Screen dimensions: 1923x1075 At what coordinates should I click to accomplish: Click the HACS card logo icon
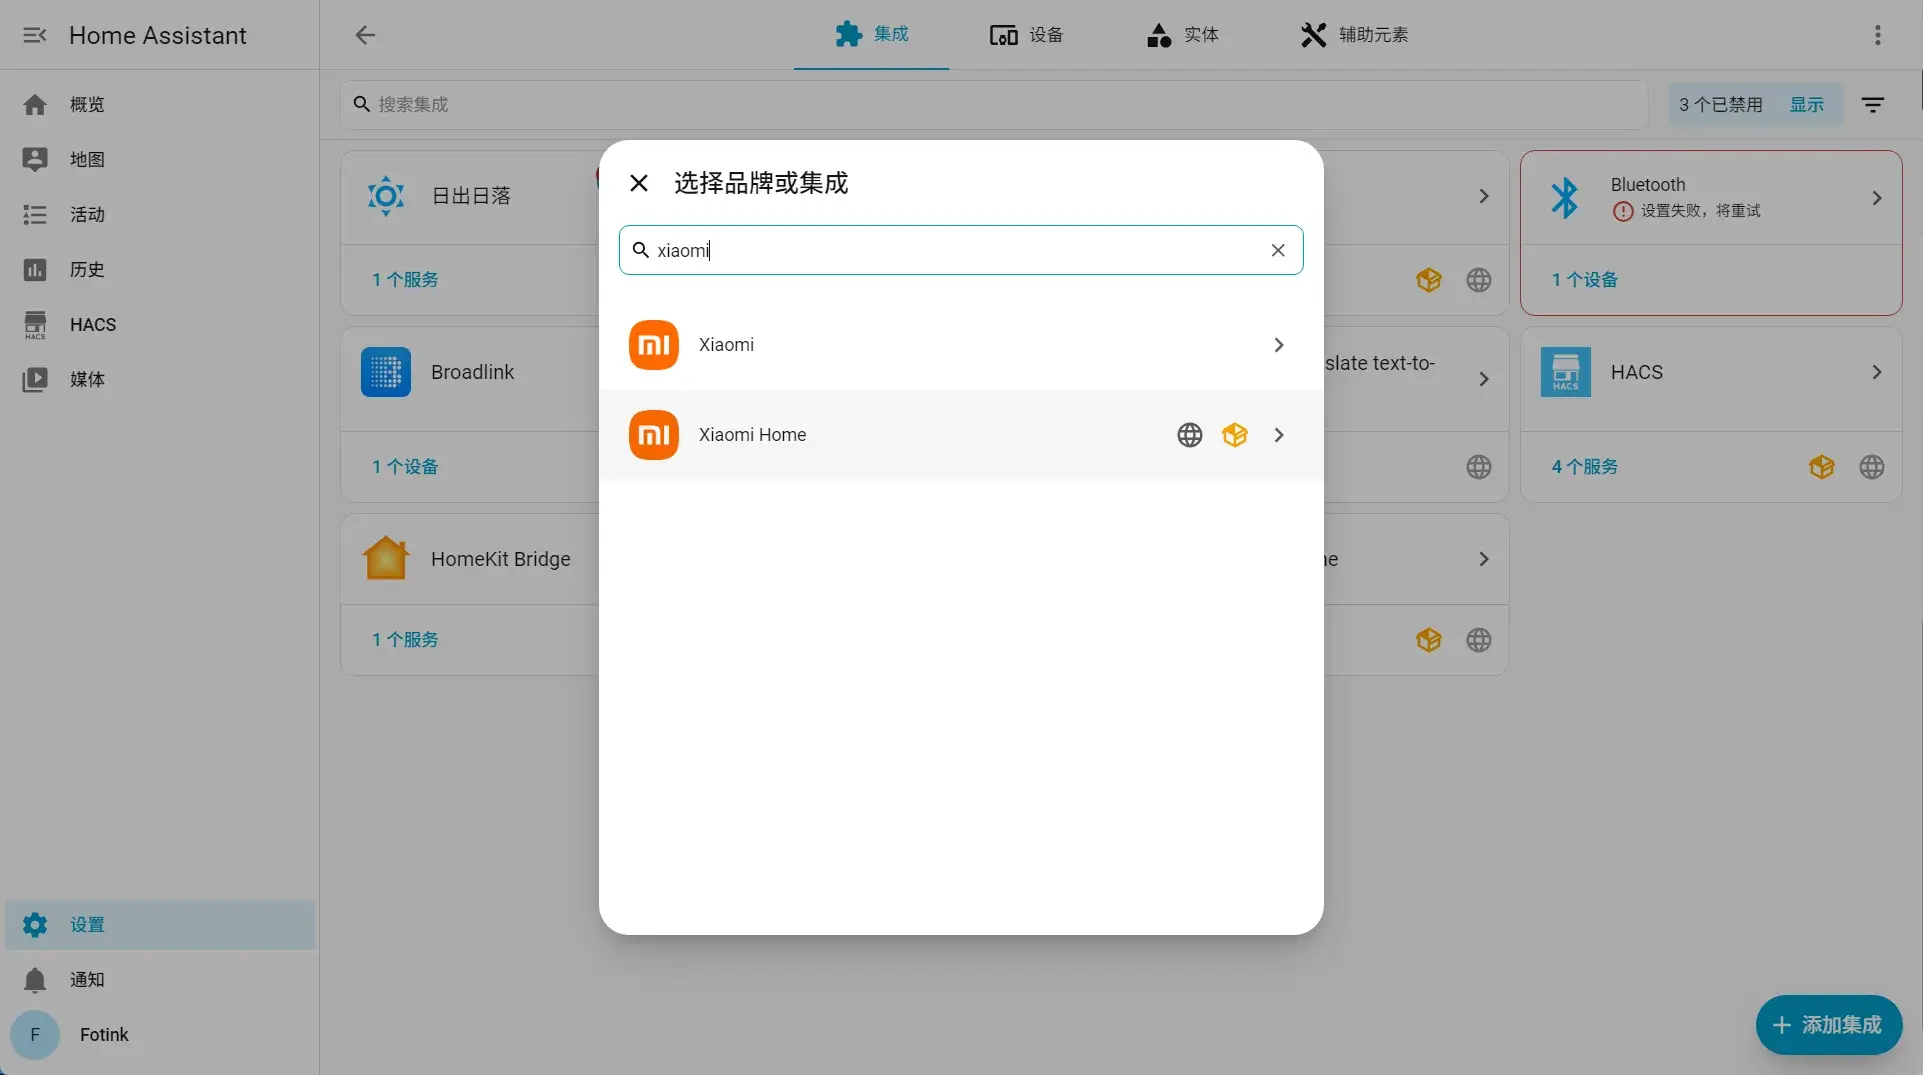point(1566,372)
